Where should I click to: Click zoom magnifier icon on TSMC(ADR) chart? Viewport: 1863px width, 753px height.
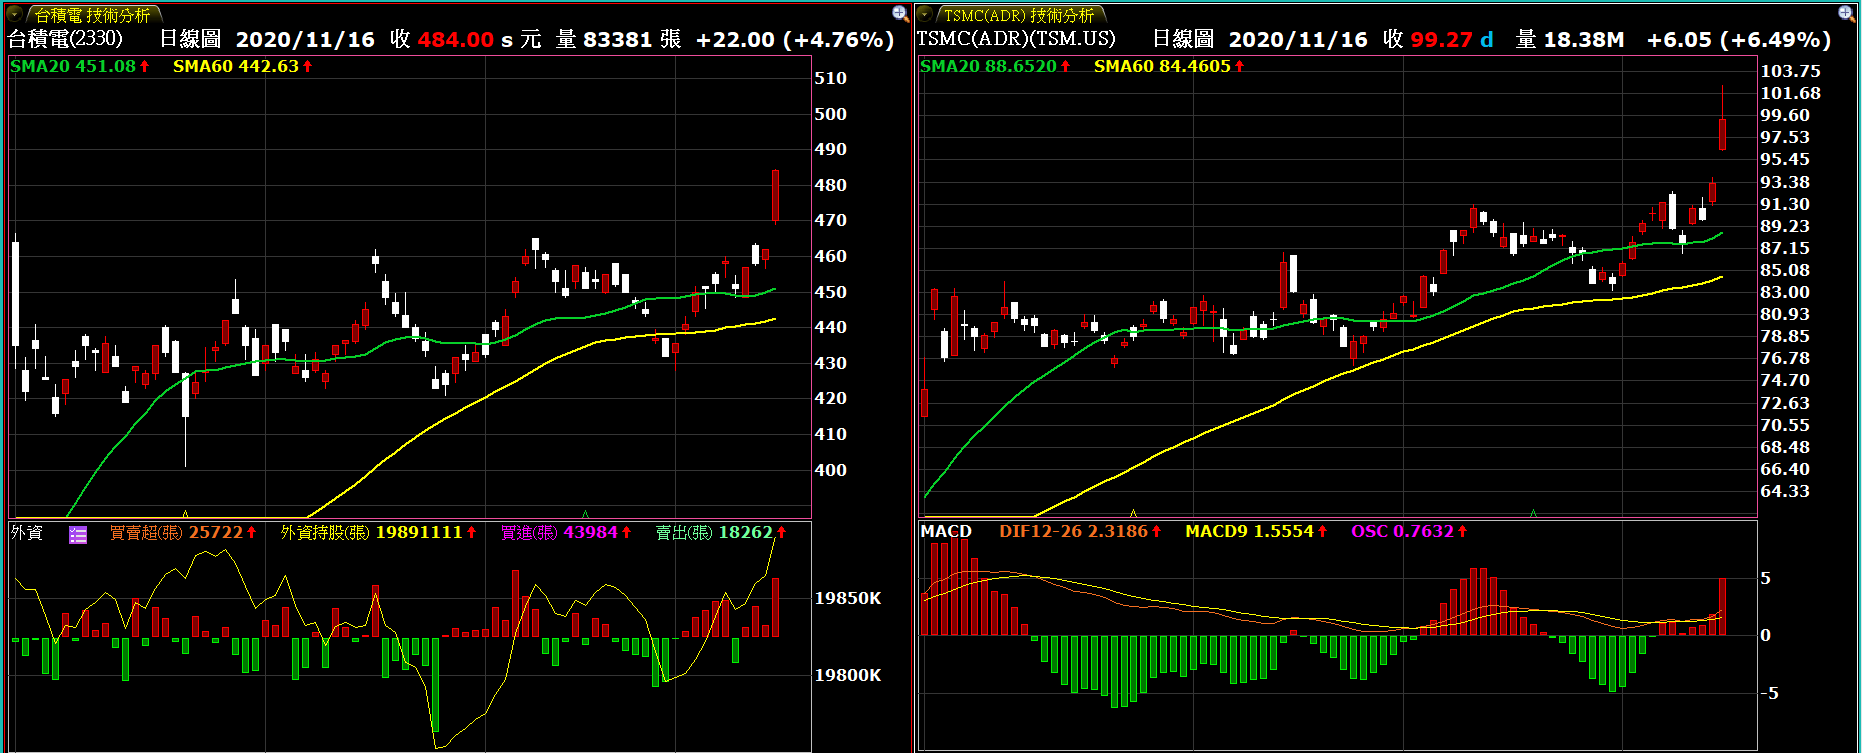click(1846, 14)
